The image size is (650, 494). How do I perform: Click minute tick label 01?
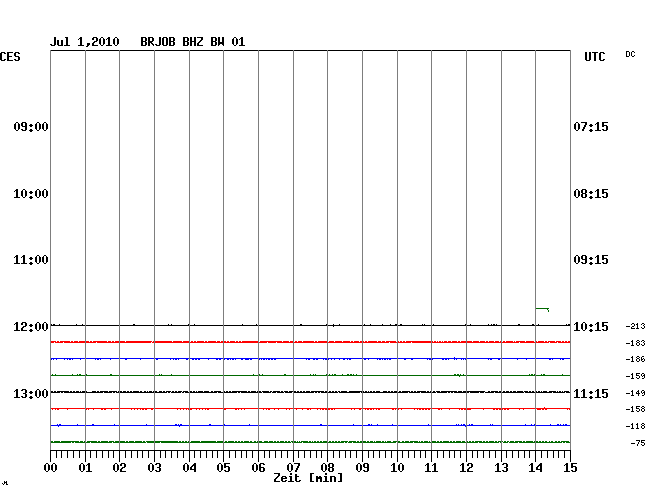coord(85,468)
